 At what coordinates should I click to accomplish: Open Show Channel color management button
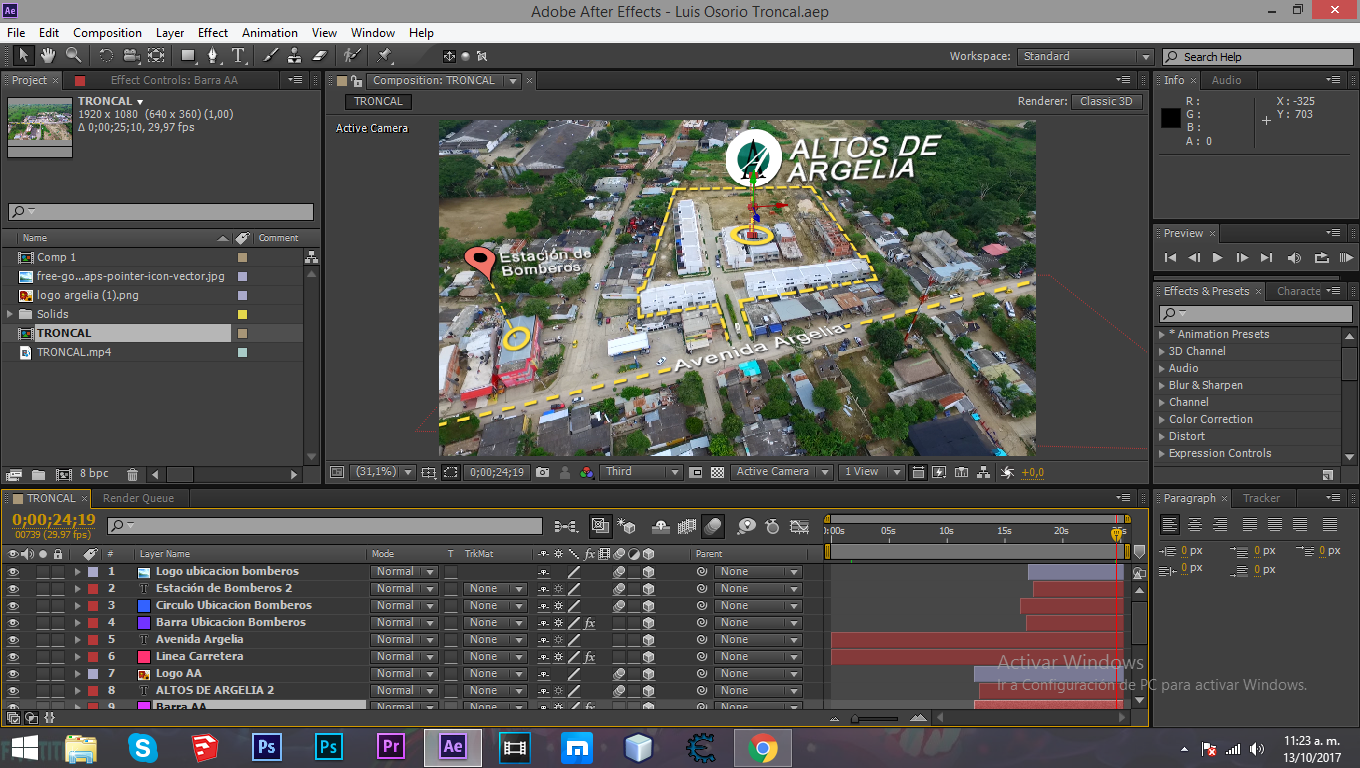click(587, 472)
